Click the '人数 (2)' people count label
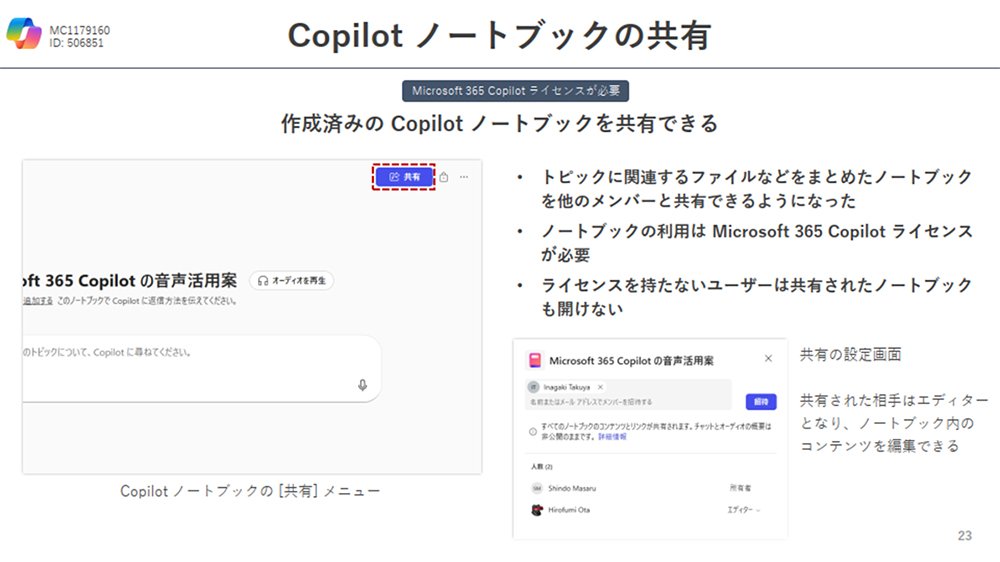 click(x=541, y=466)
